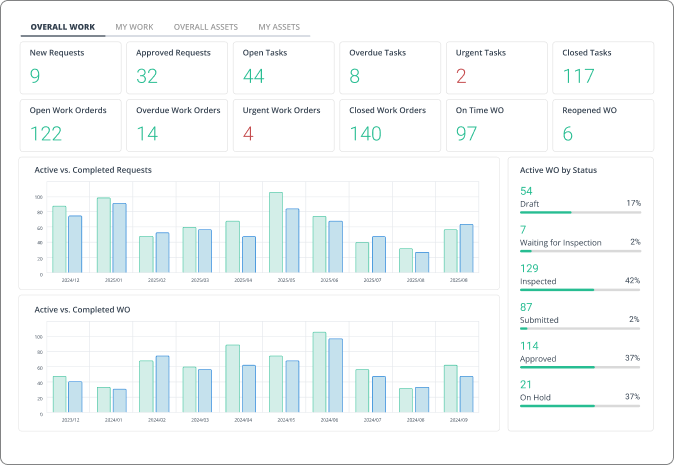
Task: Open Urgent Work Orders count 4
Action: click(248, 134)
